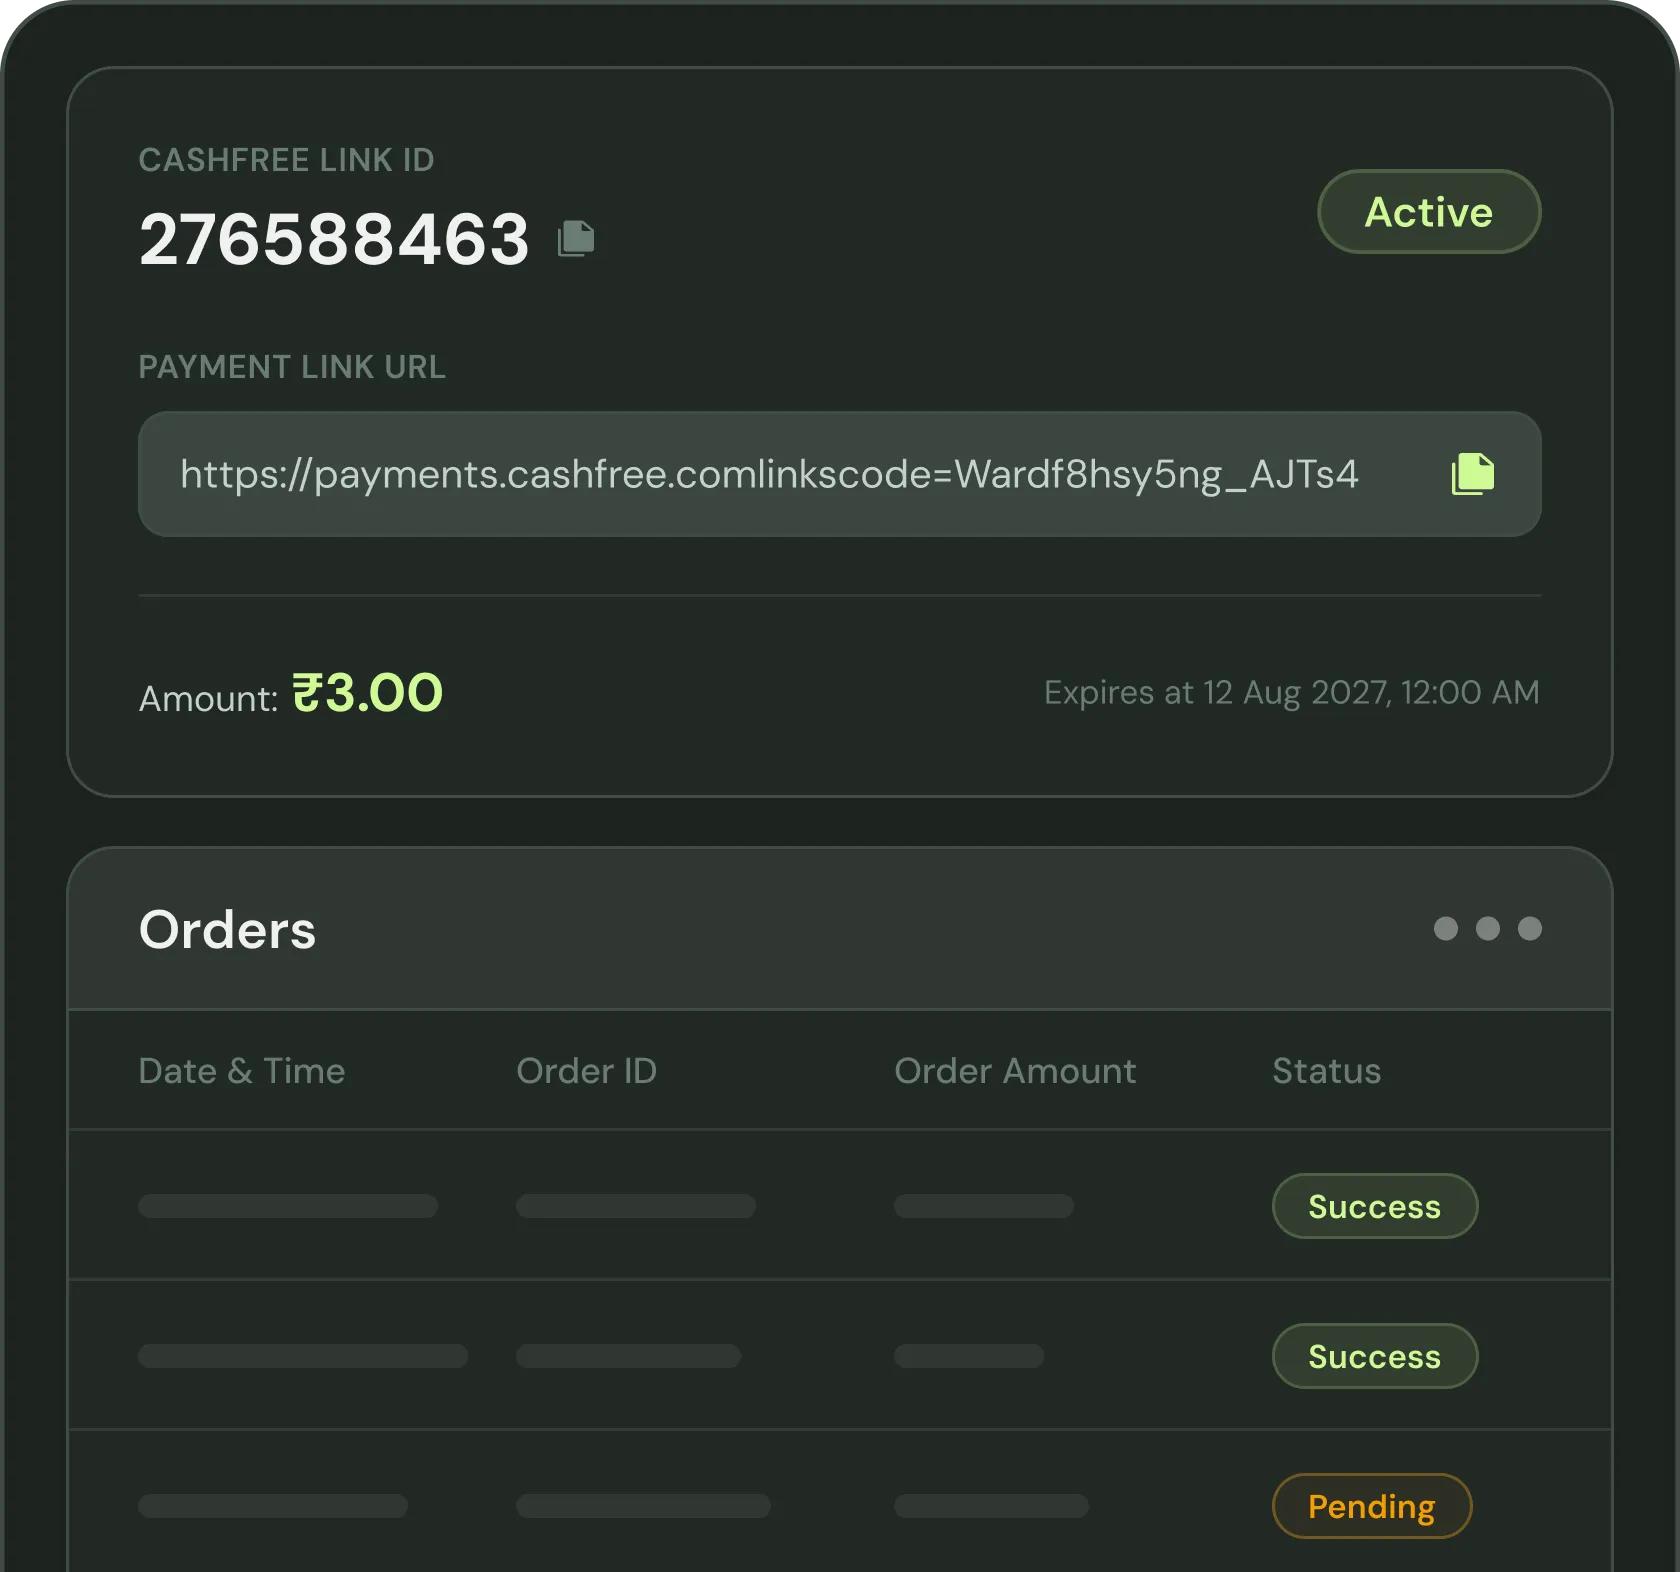The width and height of the screenshot is (1680, 1572).
Task: Sort by Date & Time column
Action: 242,1071
